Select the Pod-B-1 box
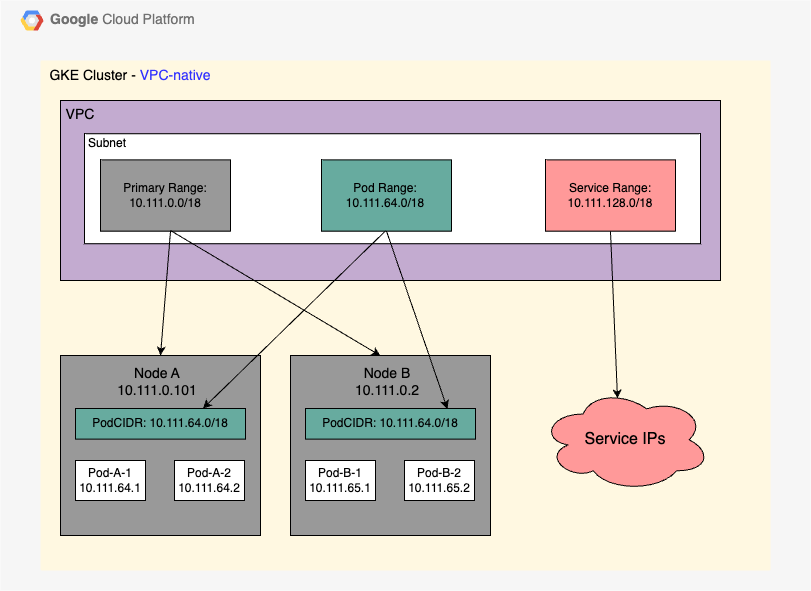The width and height of the screenshot is (811, 591). (x=340, y=480)
